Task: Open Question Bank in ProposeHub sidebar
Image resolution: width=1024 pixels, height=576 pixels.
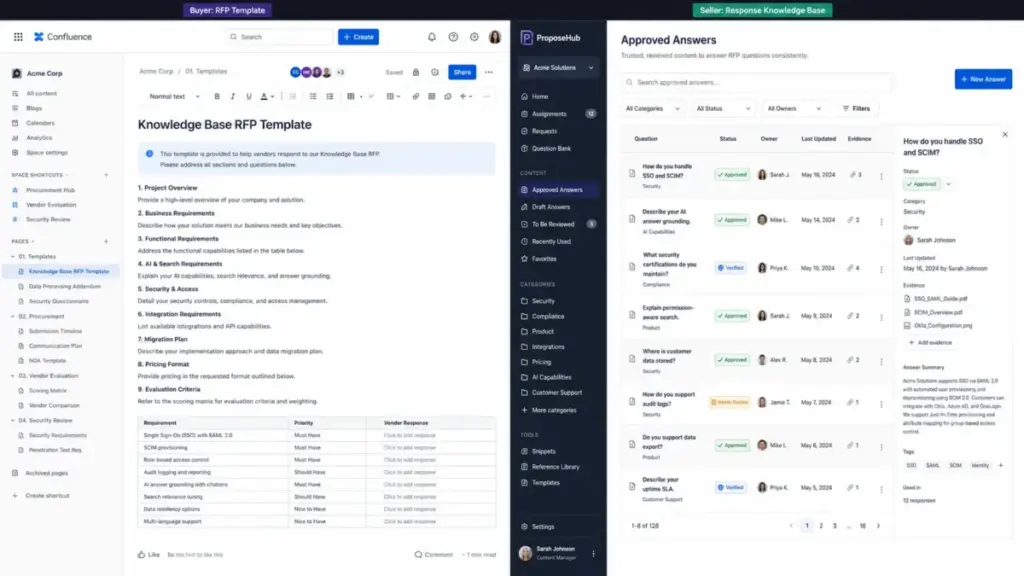Action: point(551,148)
